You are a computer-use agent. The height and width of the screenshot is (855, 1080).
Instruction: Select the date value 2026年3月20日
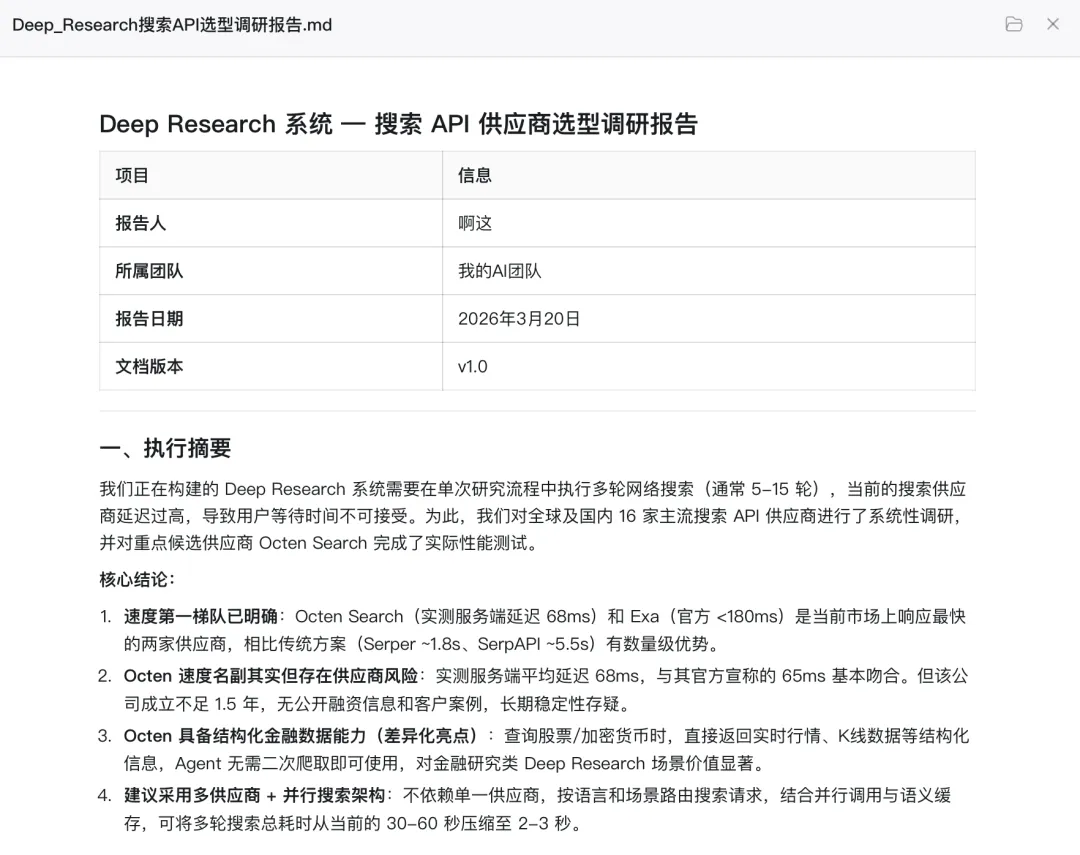pyautogui.click(x=519, y=319)
